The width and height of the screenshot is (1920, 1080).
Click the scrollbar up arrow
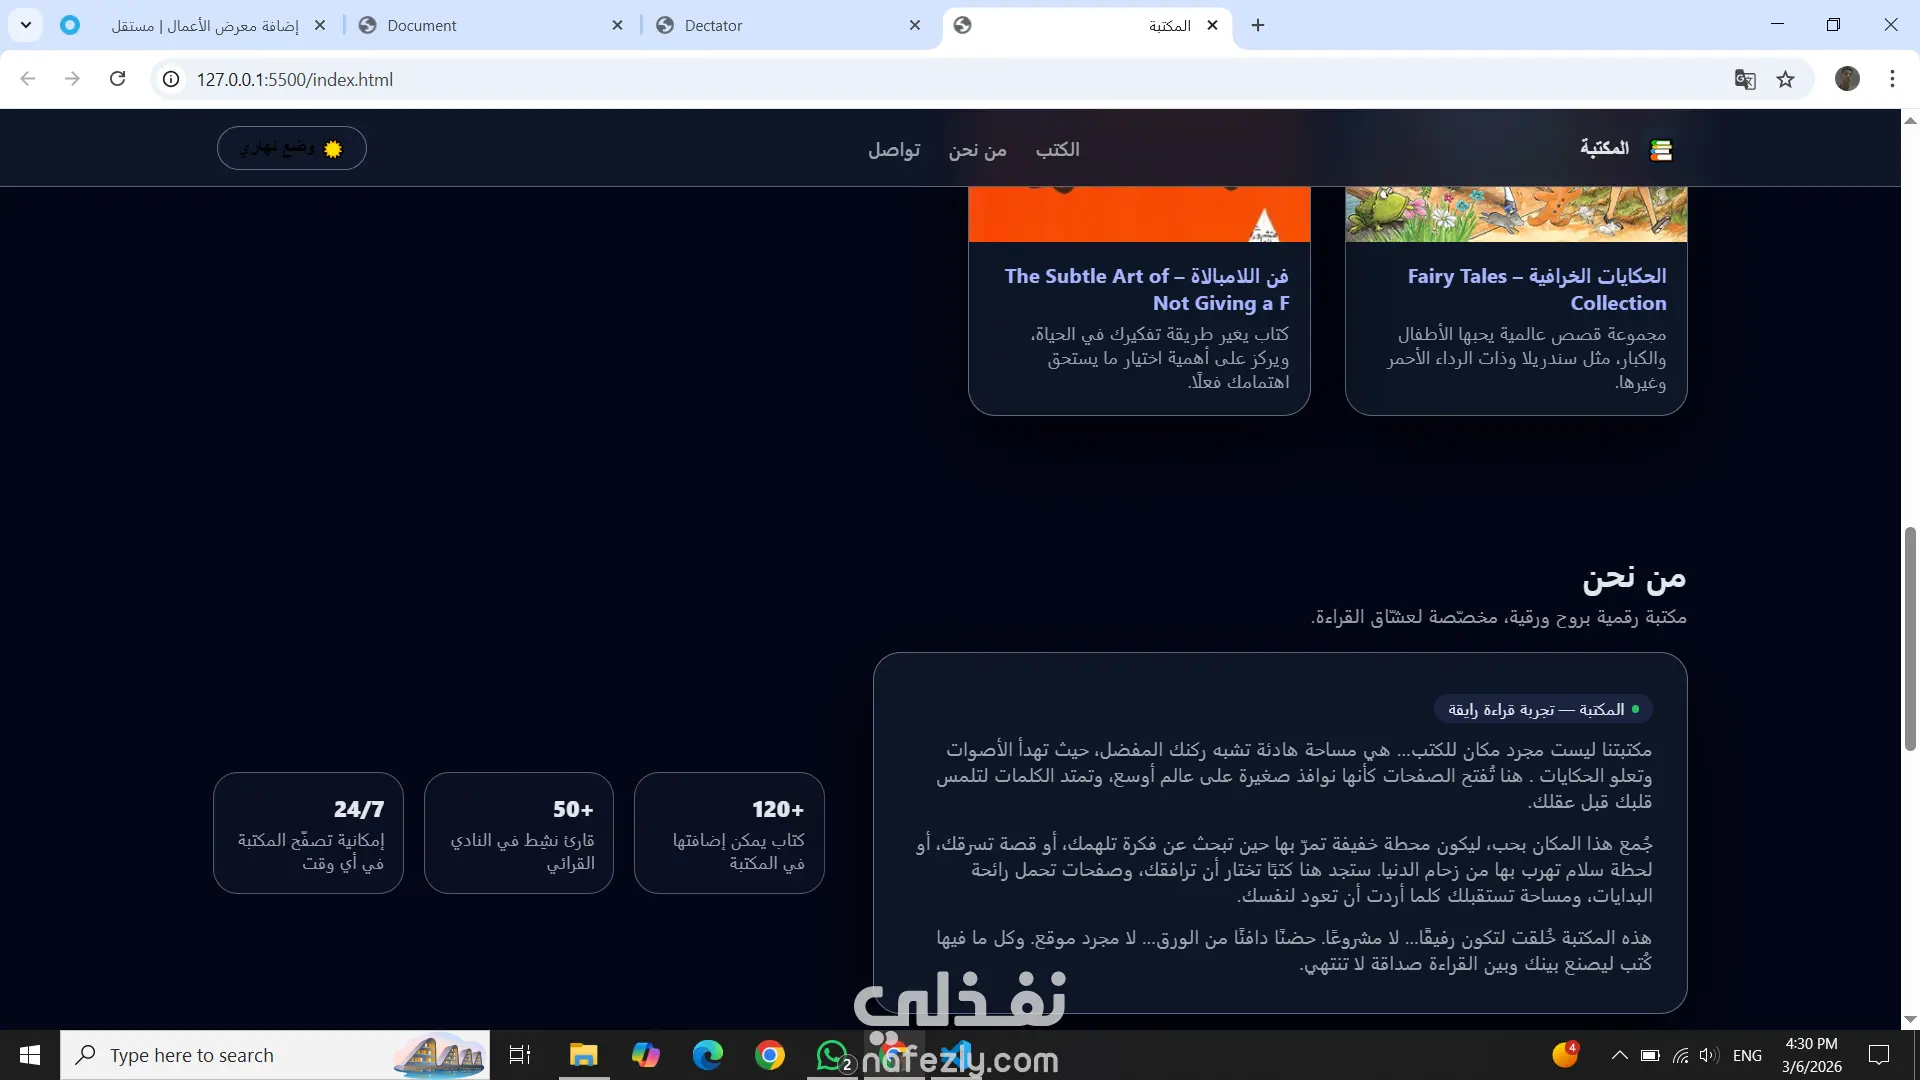click(1910, 120)
